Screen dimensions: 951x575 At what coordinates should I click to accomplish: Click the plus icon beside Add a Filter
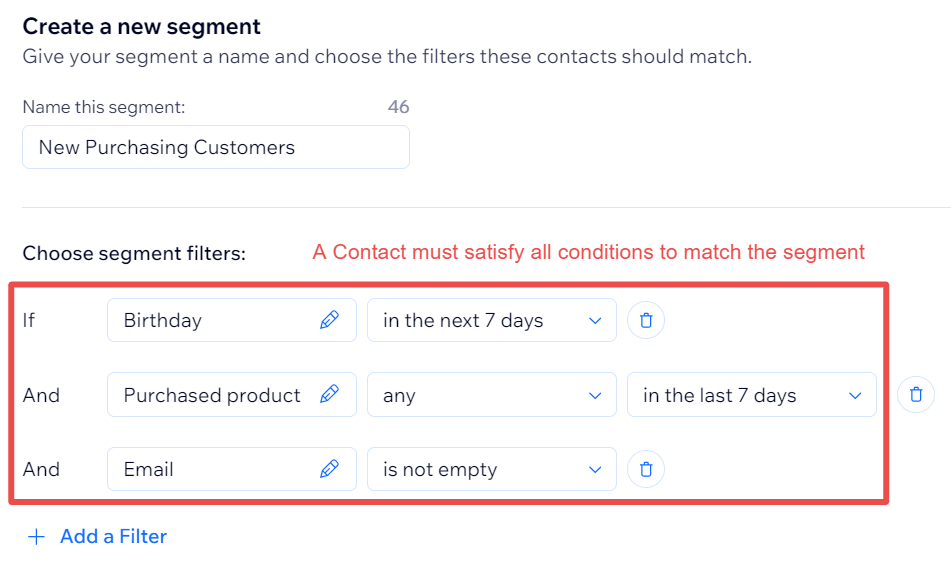click(36, 537)
